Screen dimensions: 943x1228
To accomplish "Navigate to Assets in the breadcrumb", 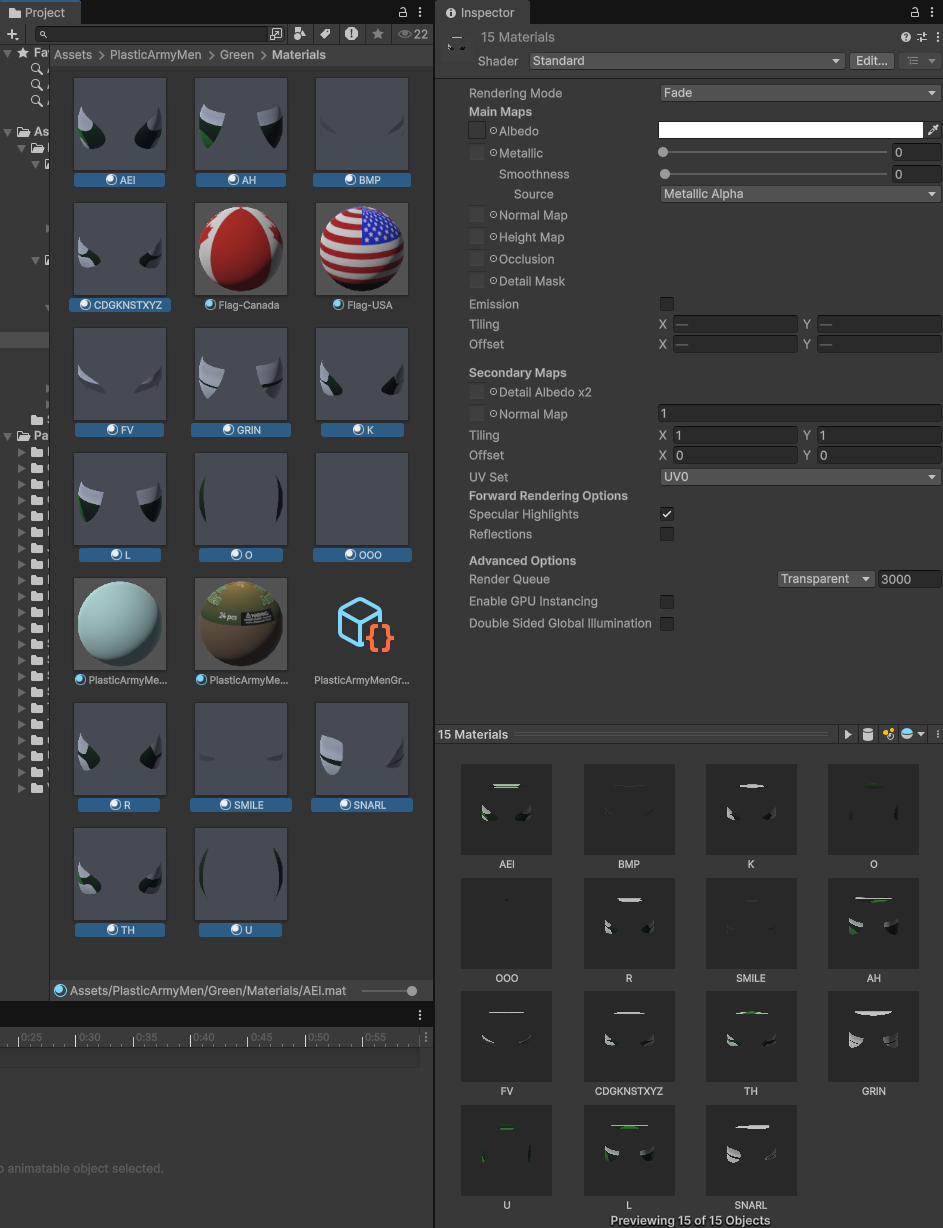I will coord(74,55).
